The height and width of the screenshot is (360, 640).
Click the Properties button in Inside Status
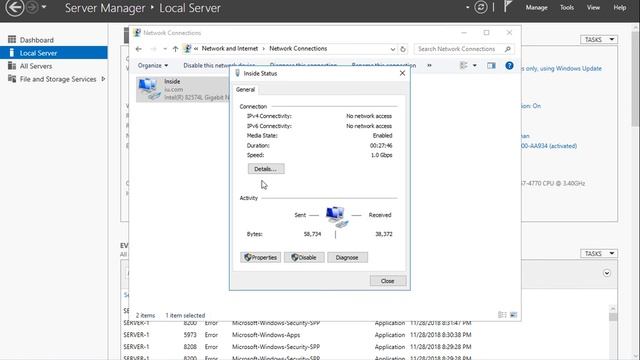(260, 257)
